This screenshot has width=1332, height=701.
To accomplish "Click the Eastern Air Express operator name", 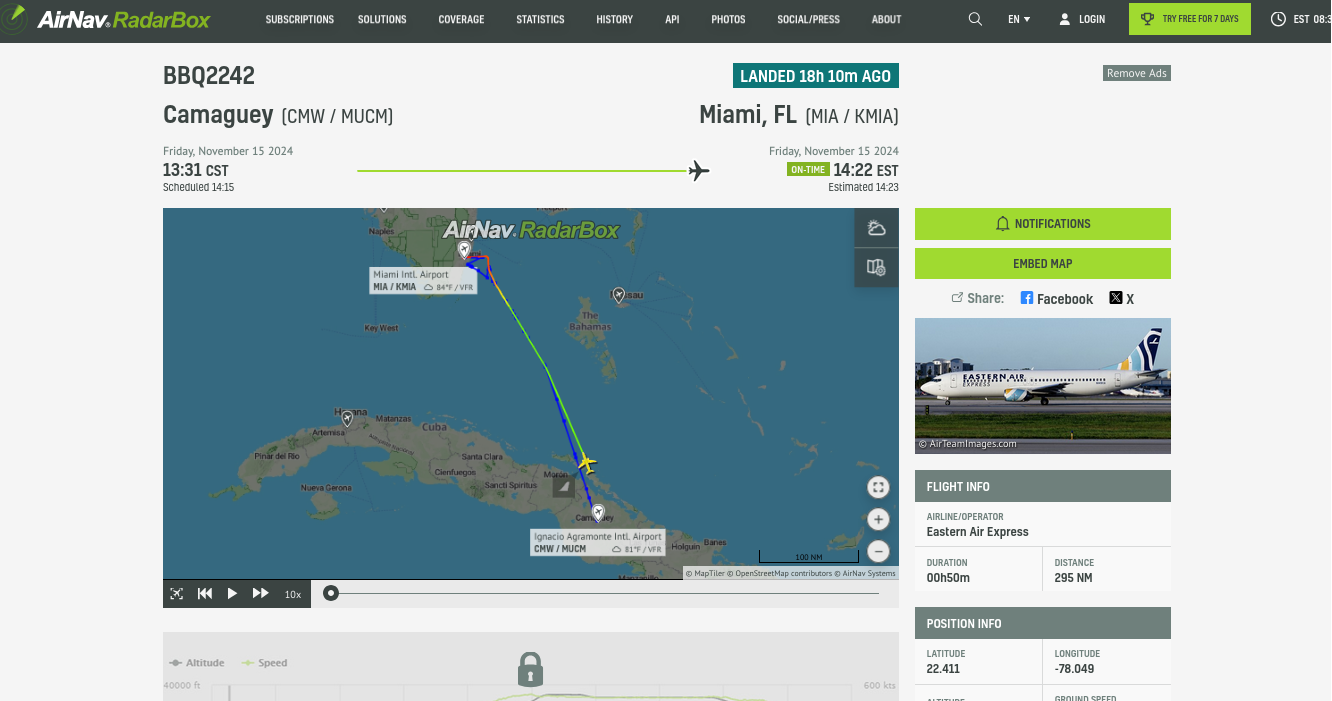I will (978, 532).
